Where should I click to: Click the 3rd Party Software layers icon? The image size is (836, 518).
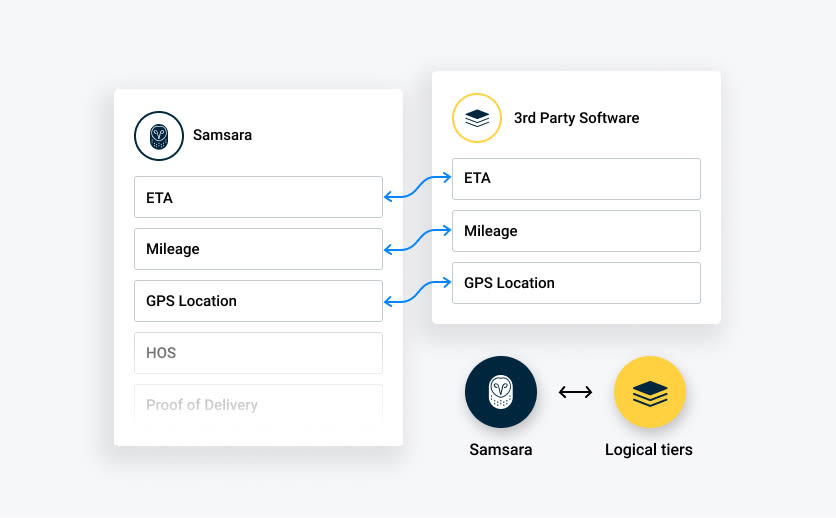pyautogui.click(x=477, y=118)
